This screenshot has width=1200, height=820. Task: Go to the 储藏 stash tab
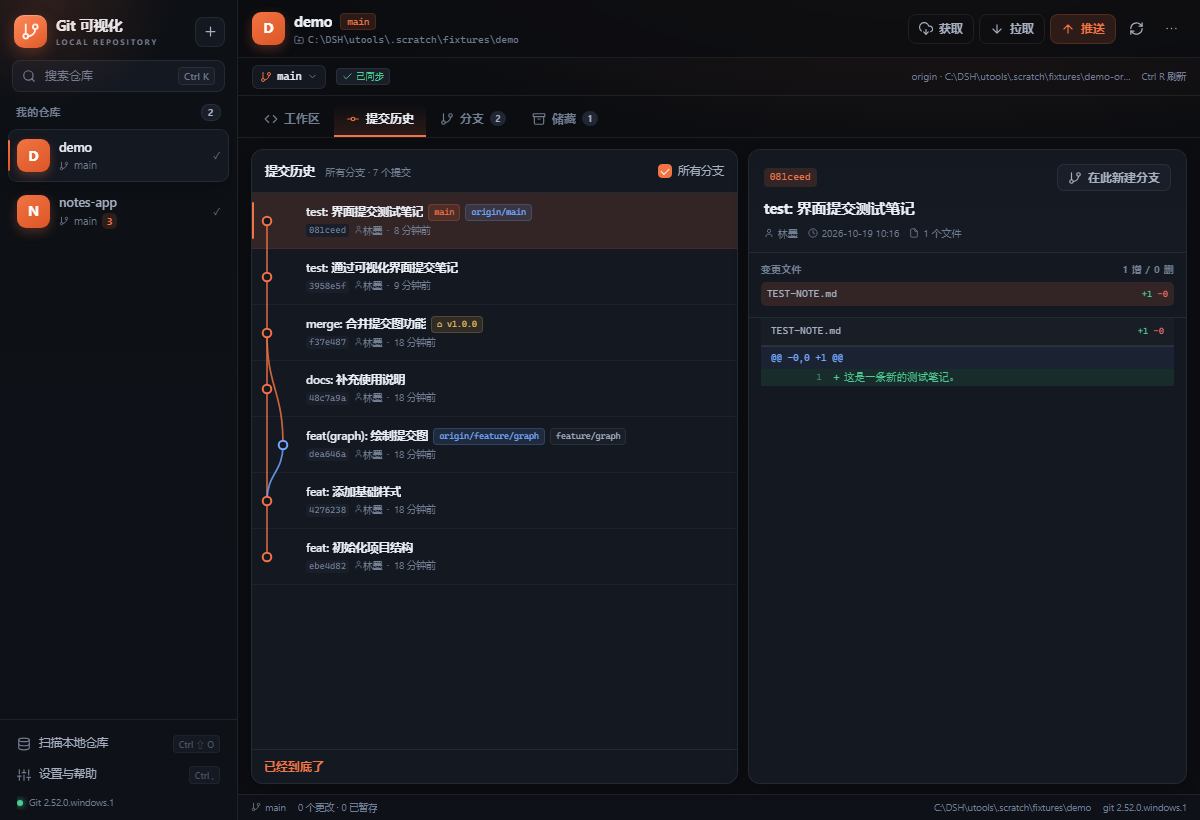pos(565,119)
